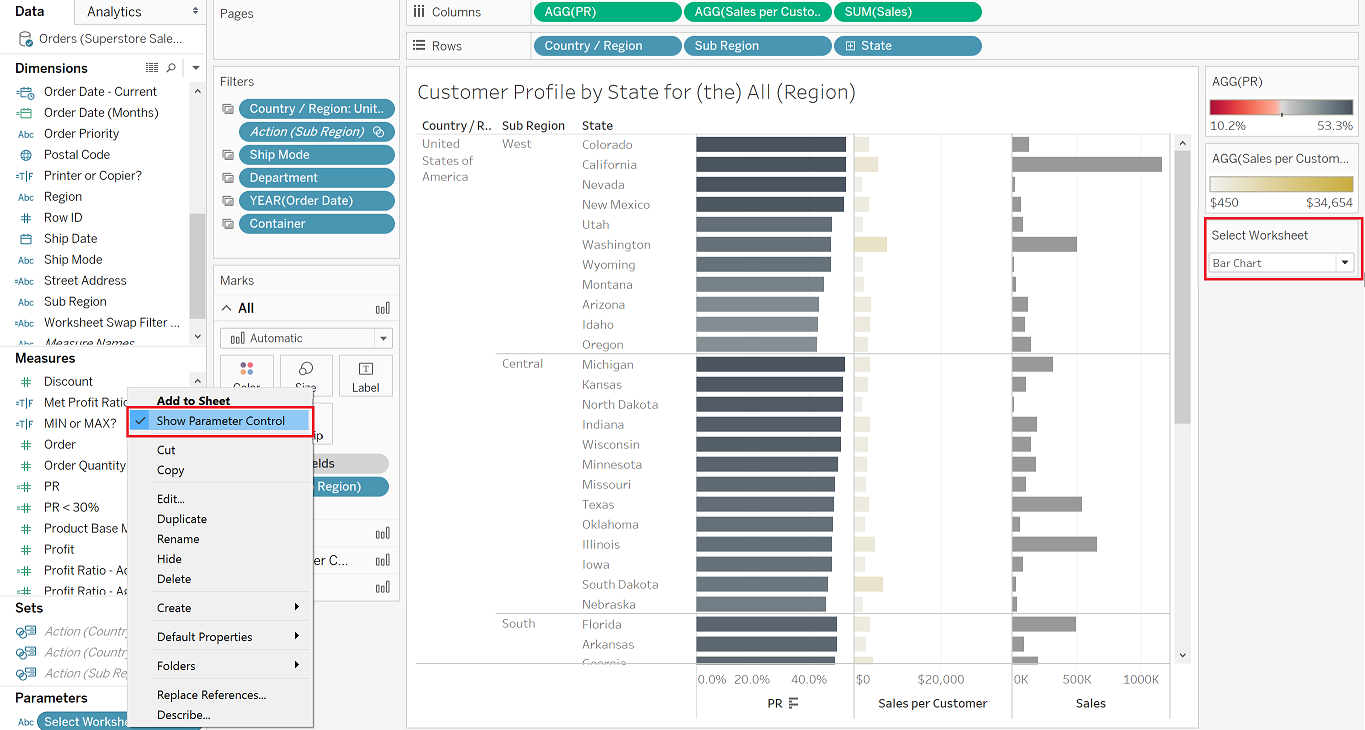Open the Automatic mark type dropdown
The image size is (1365, 730).
click(306, 338)
